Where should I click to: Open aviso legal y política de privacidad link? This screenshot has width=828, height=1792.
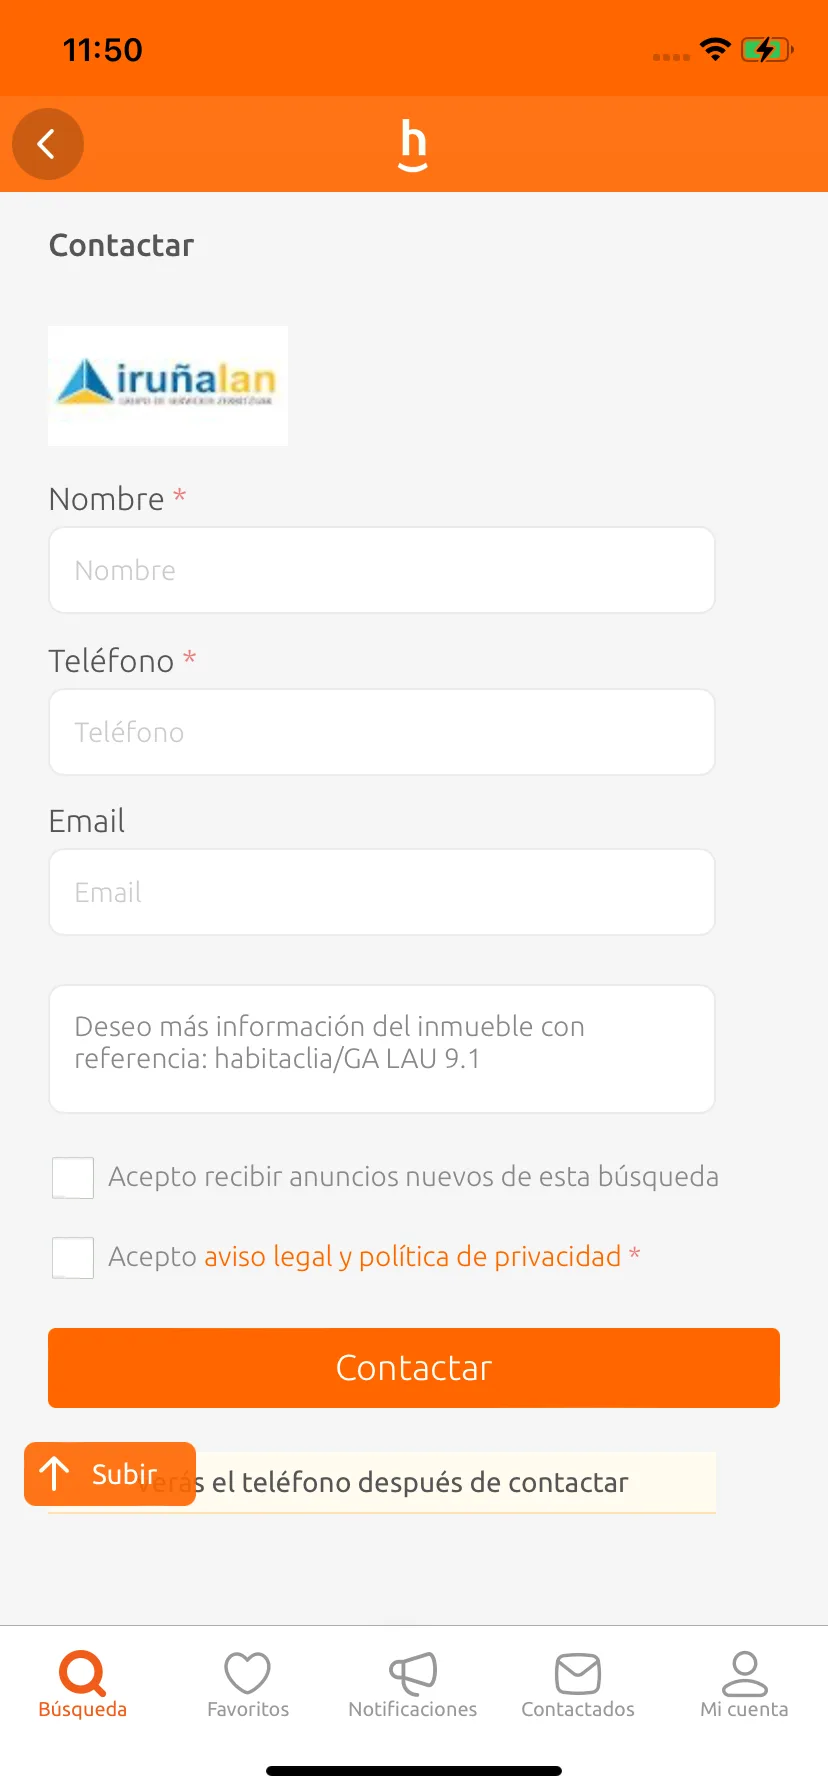coord(413,1256)
